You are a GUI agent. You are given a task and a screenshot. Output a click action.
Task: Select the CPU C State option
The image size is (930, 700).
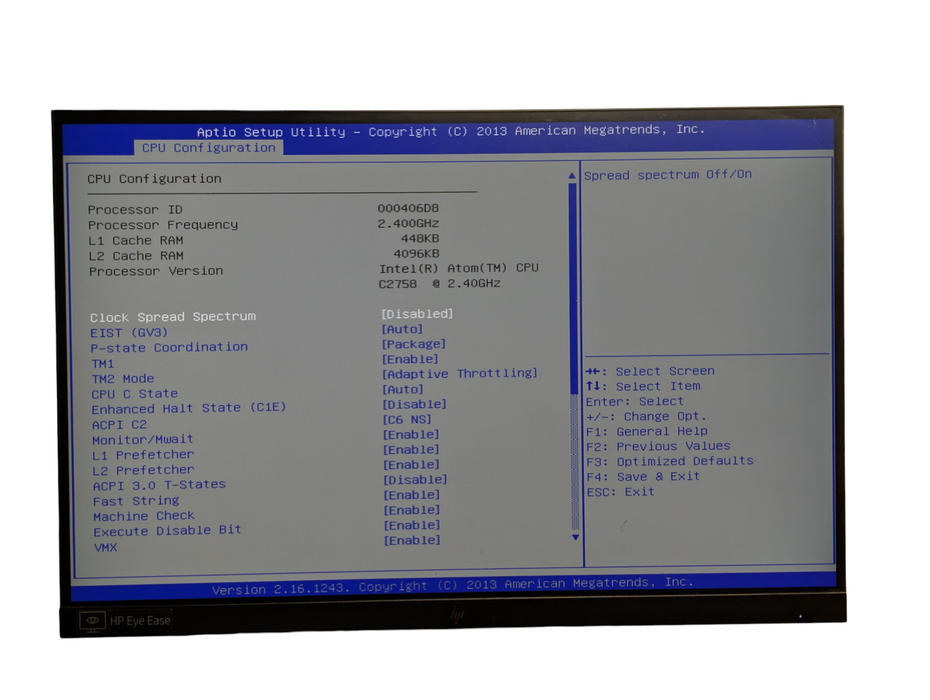(135, 394)
